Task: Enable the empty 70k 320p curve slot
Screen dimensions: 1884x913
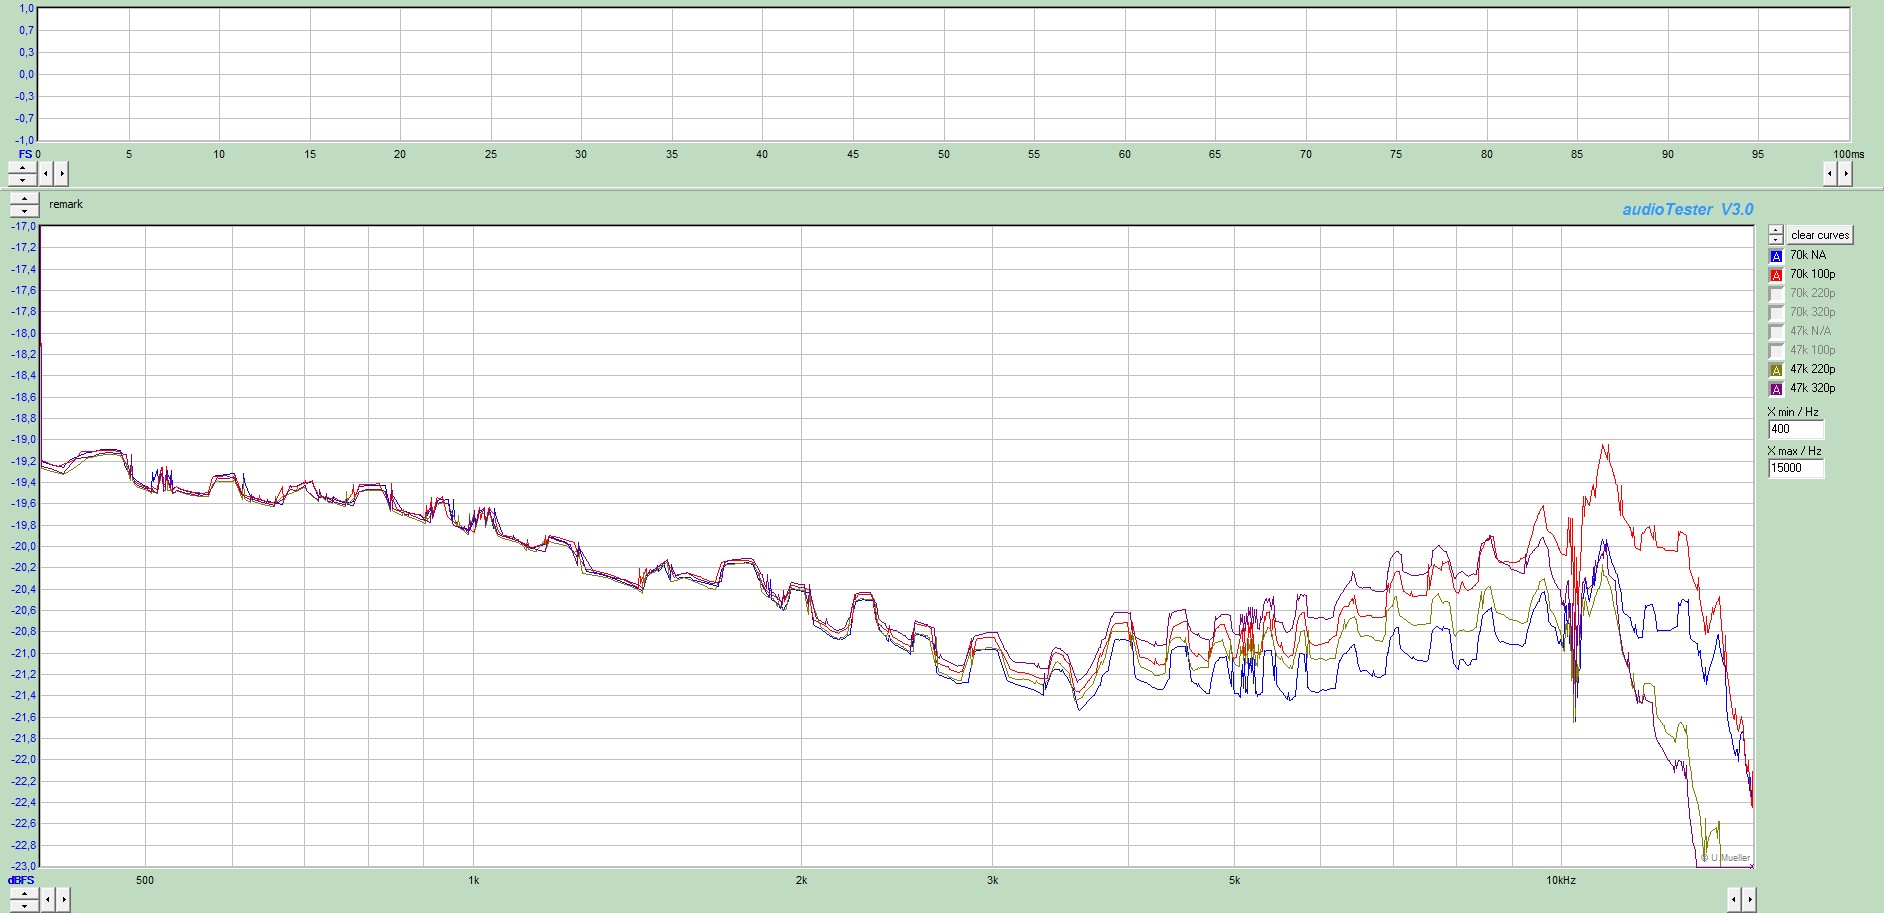Action: click(x=1776, y=313)
